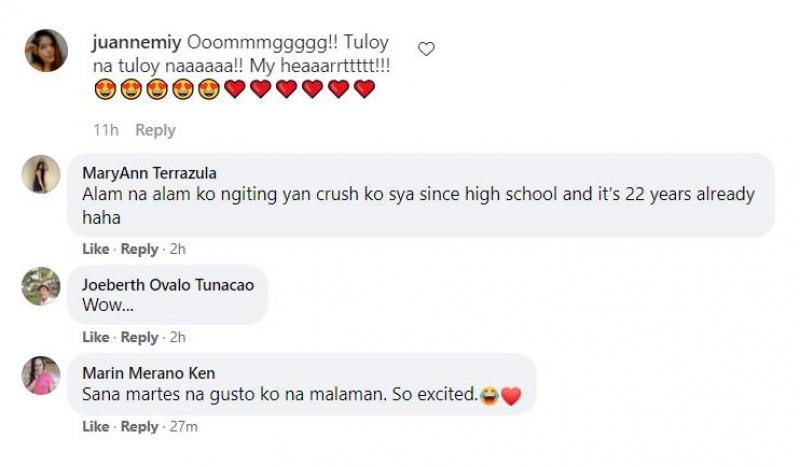Viewport: 800px width, 467px height.
Task: Click Marin Merano Ken's profile photo
Action: (x=41, y=375)
